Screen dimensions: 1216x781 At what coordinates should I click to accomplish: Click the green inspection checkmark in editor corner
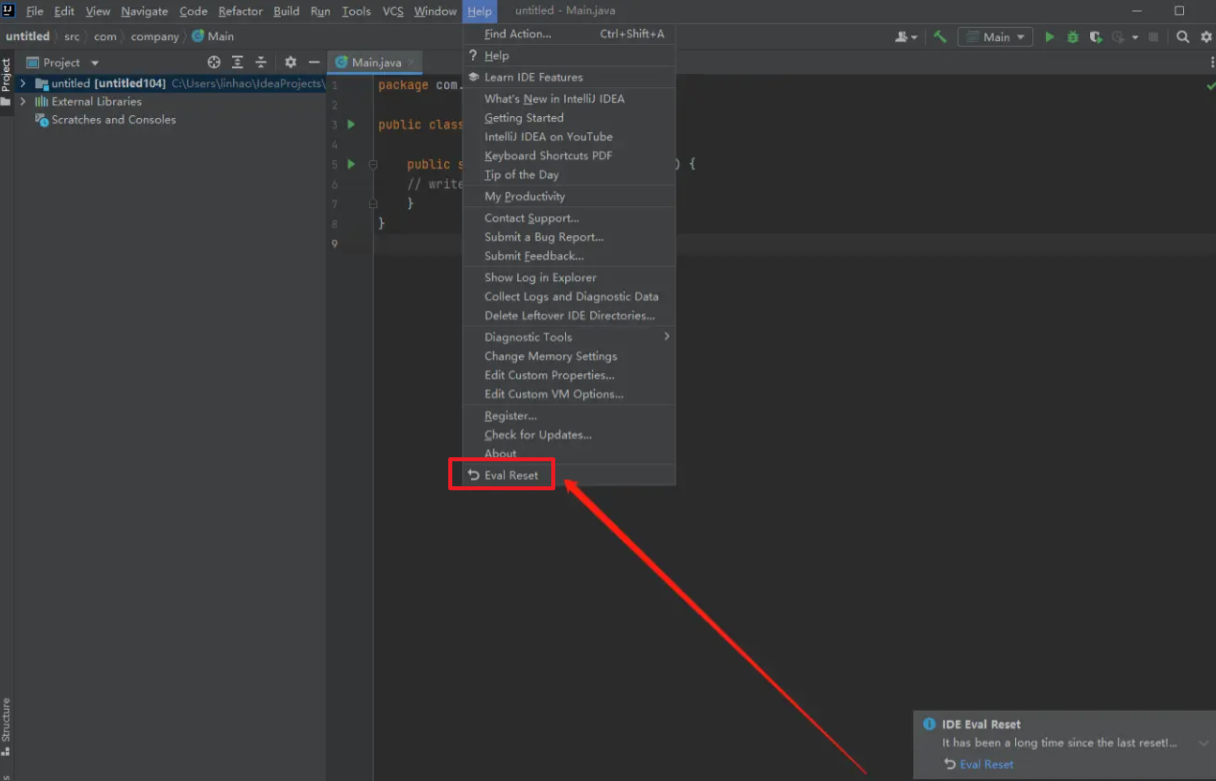click(1211, 87)
